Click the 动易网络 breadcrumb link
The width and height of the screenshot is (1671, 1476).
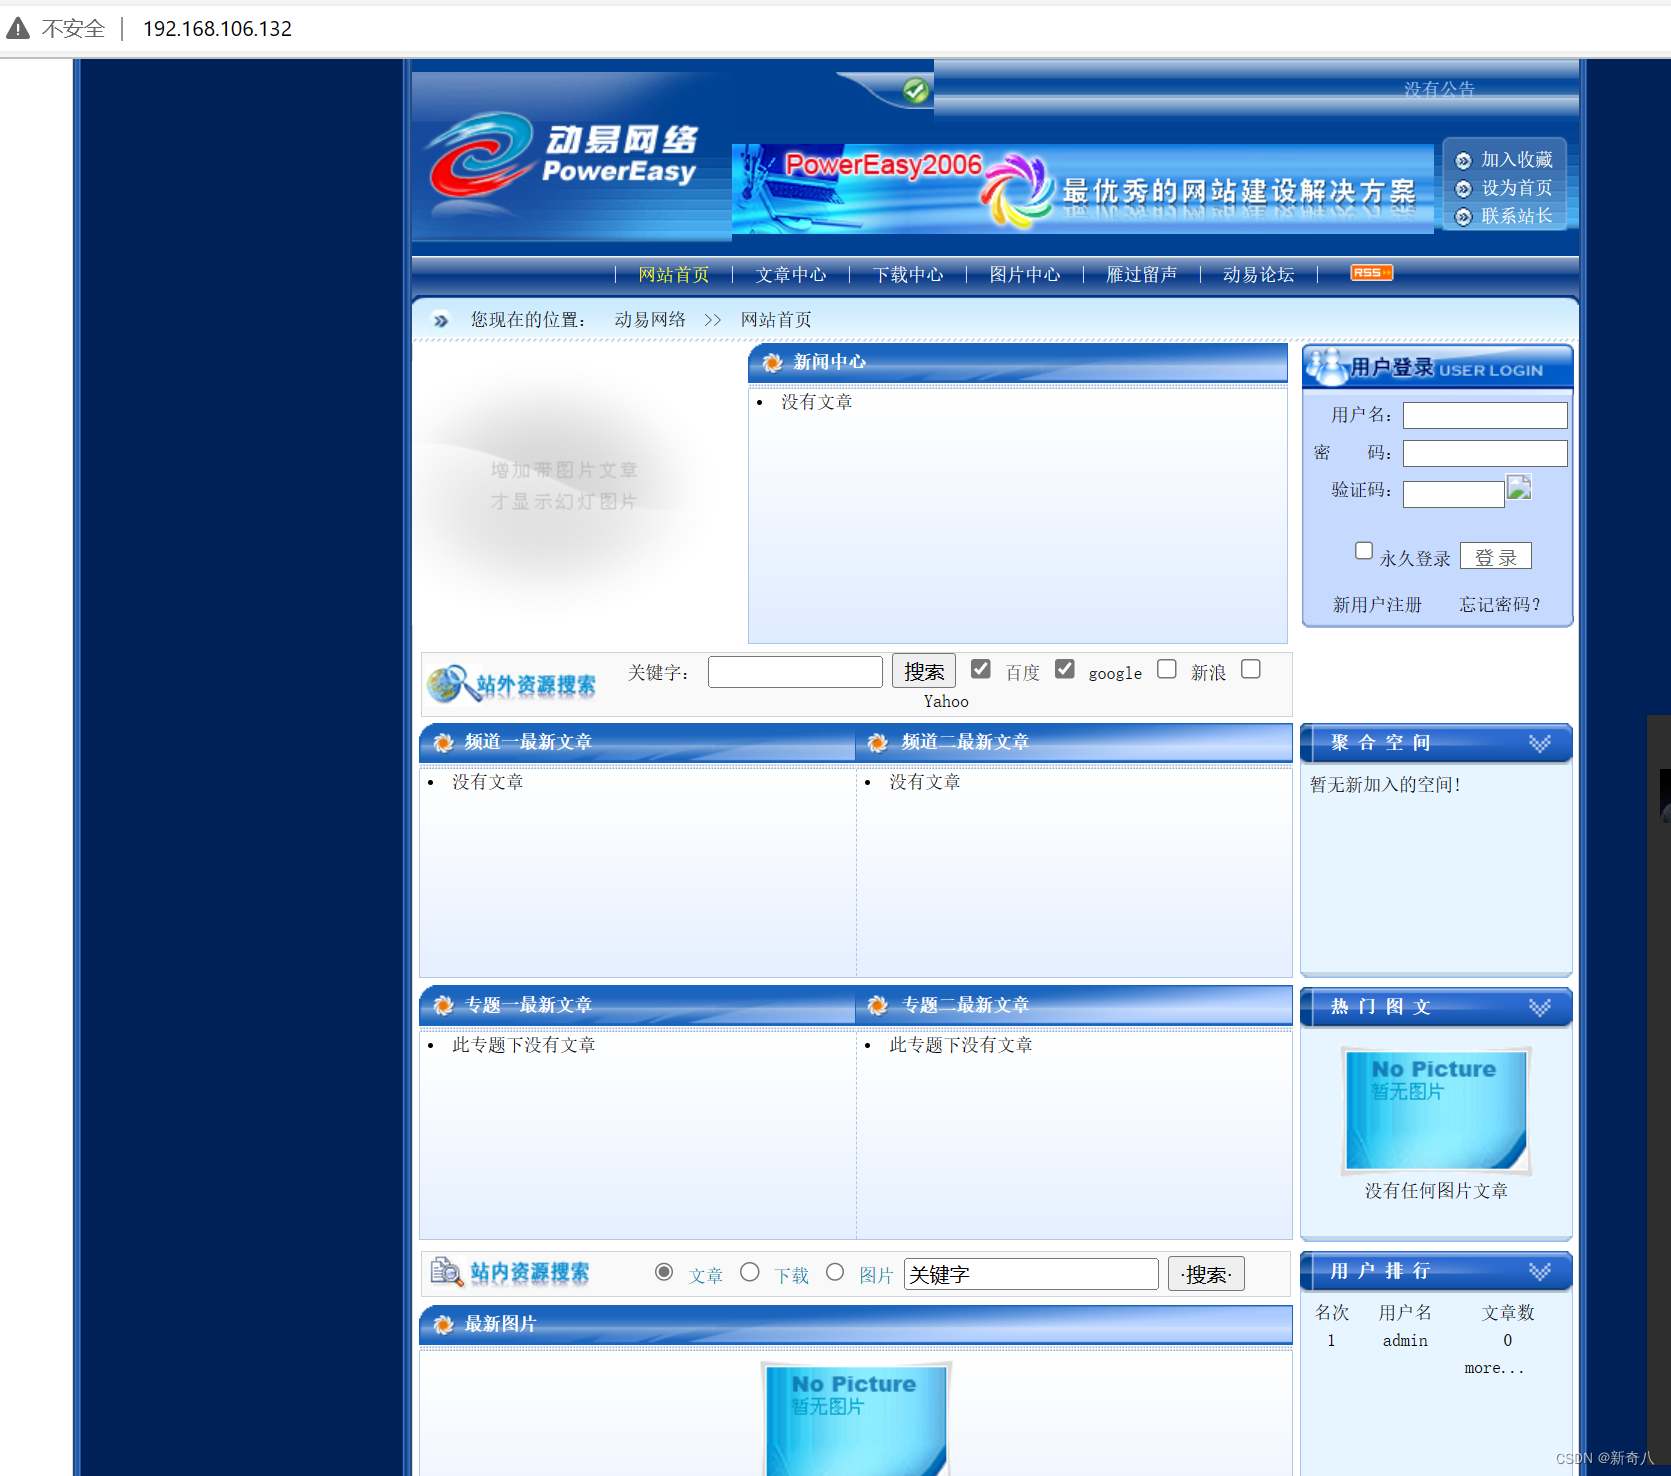(x=650, y=320)
